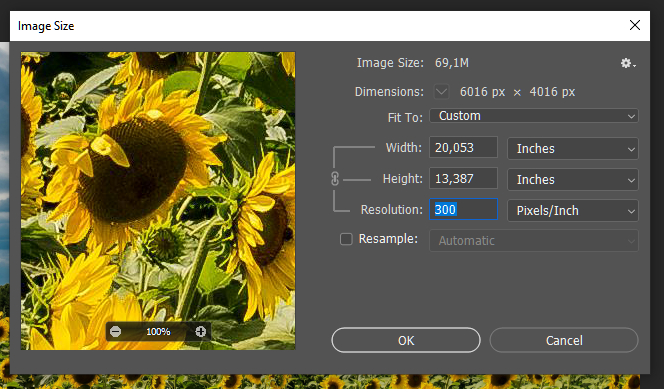
Task: Enable the Resample checkbox
Action: point(346,239)
